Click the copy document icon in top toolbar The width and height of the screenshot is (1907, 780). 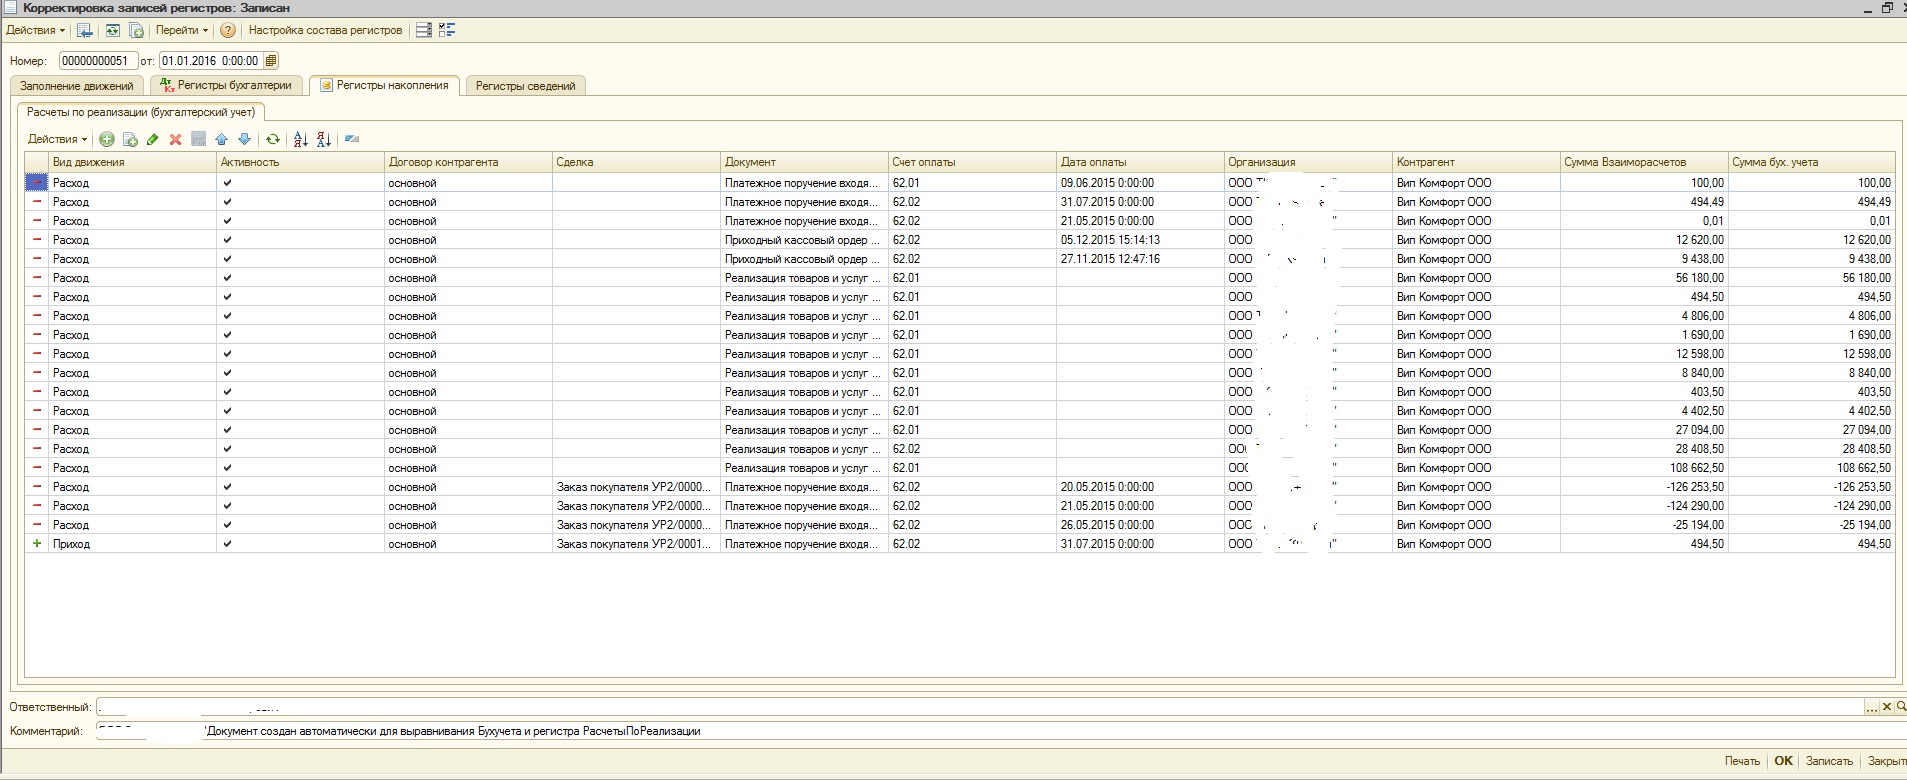pyautogui.click(x=136, y=30)
